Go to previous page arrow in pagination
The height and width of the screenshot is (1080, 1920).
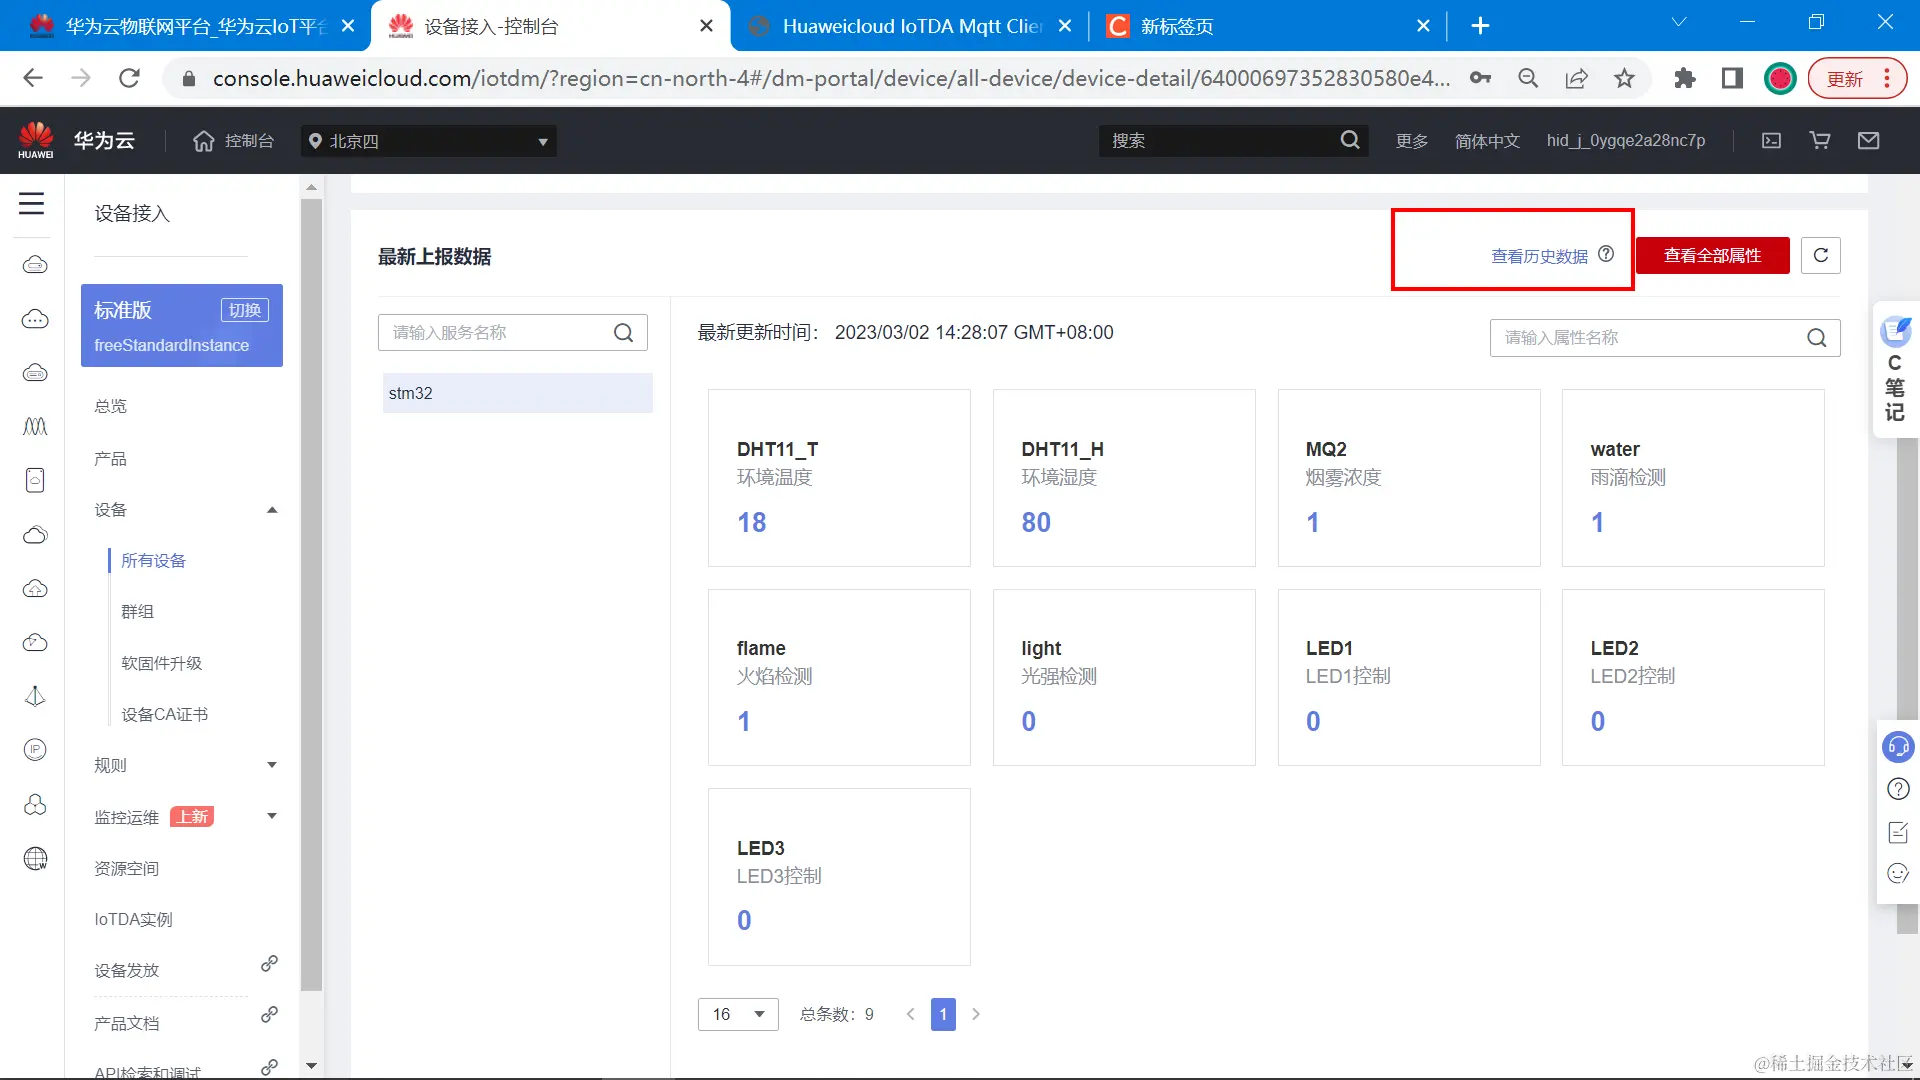click(x=910, y=1014)
